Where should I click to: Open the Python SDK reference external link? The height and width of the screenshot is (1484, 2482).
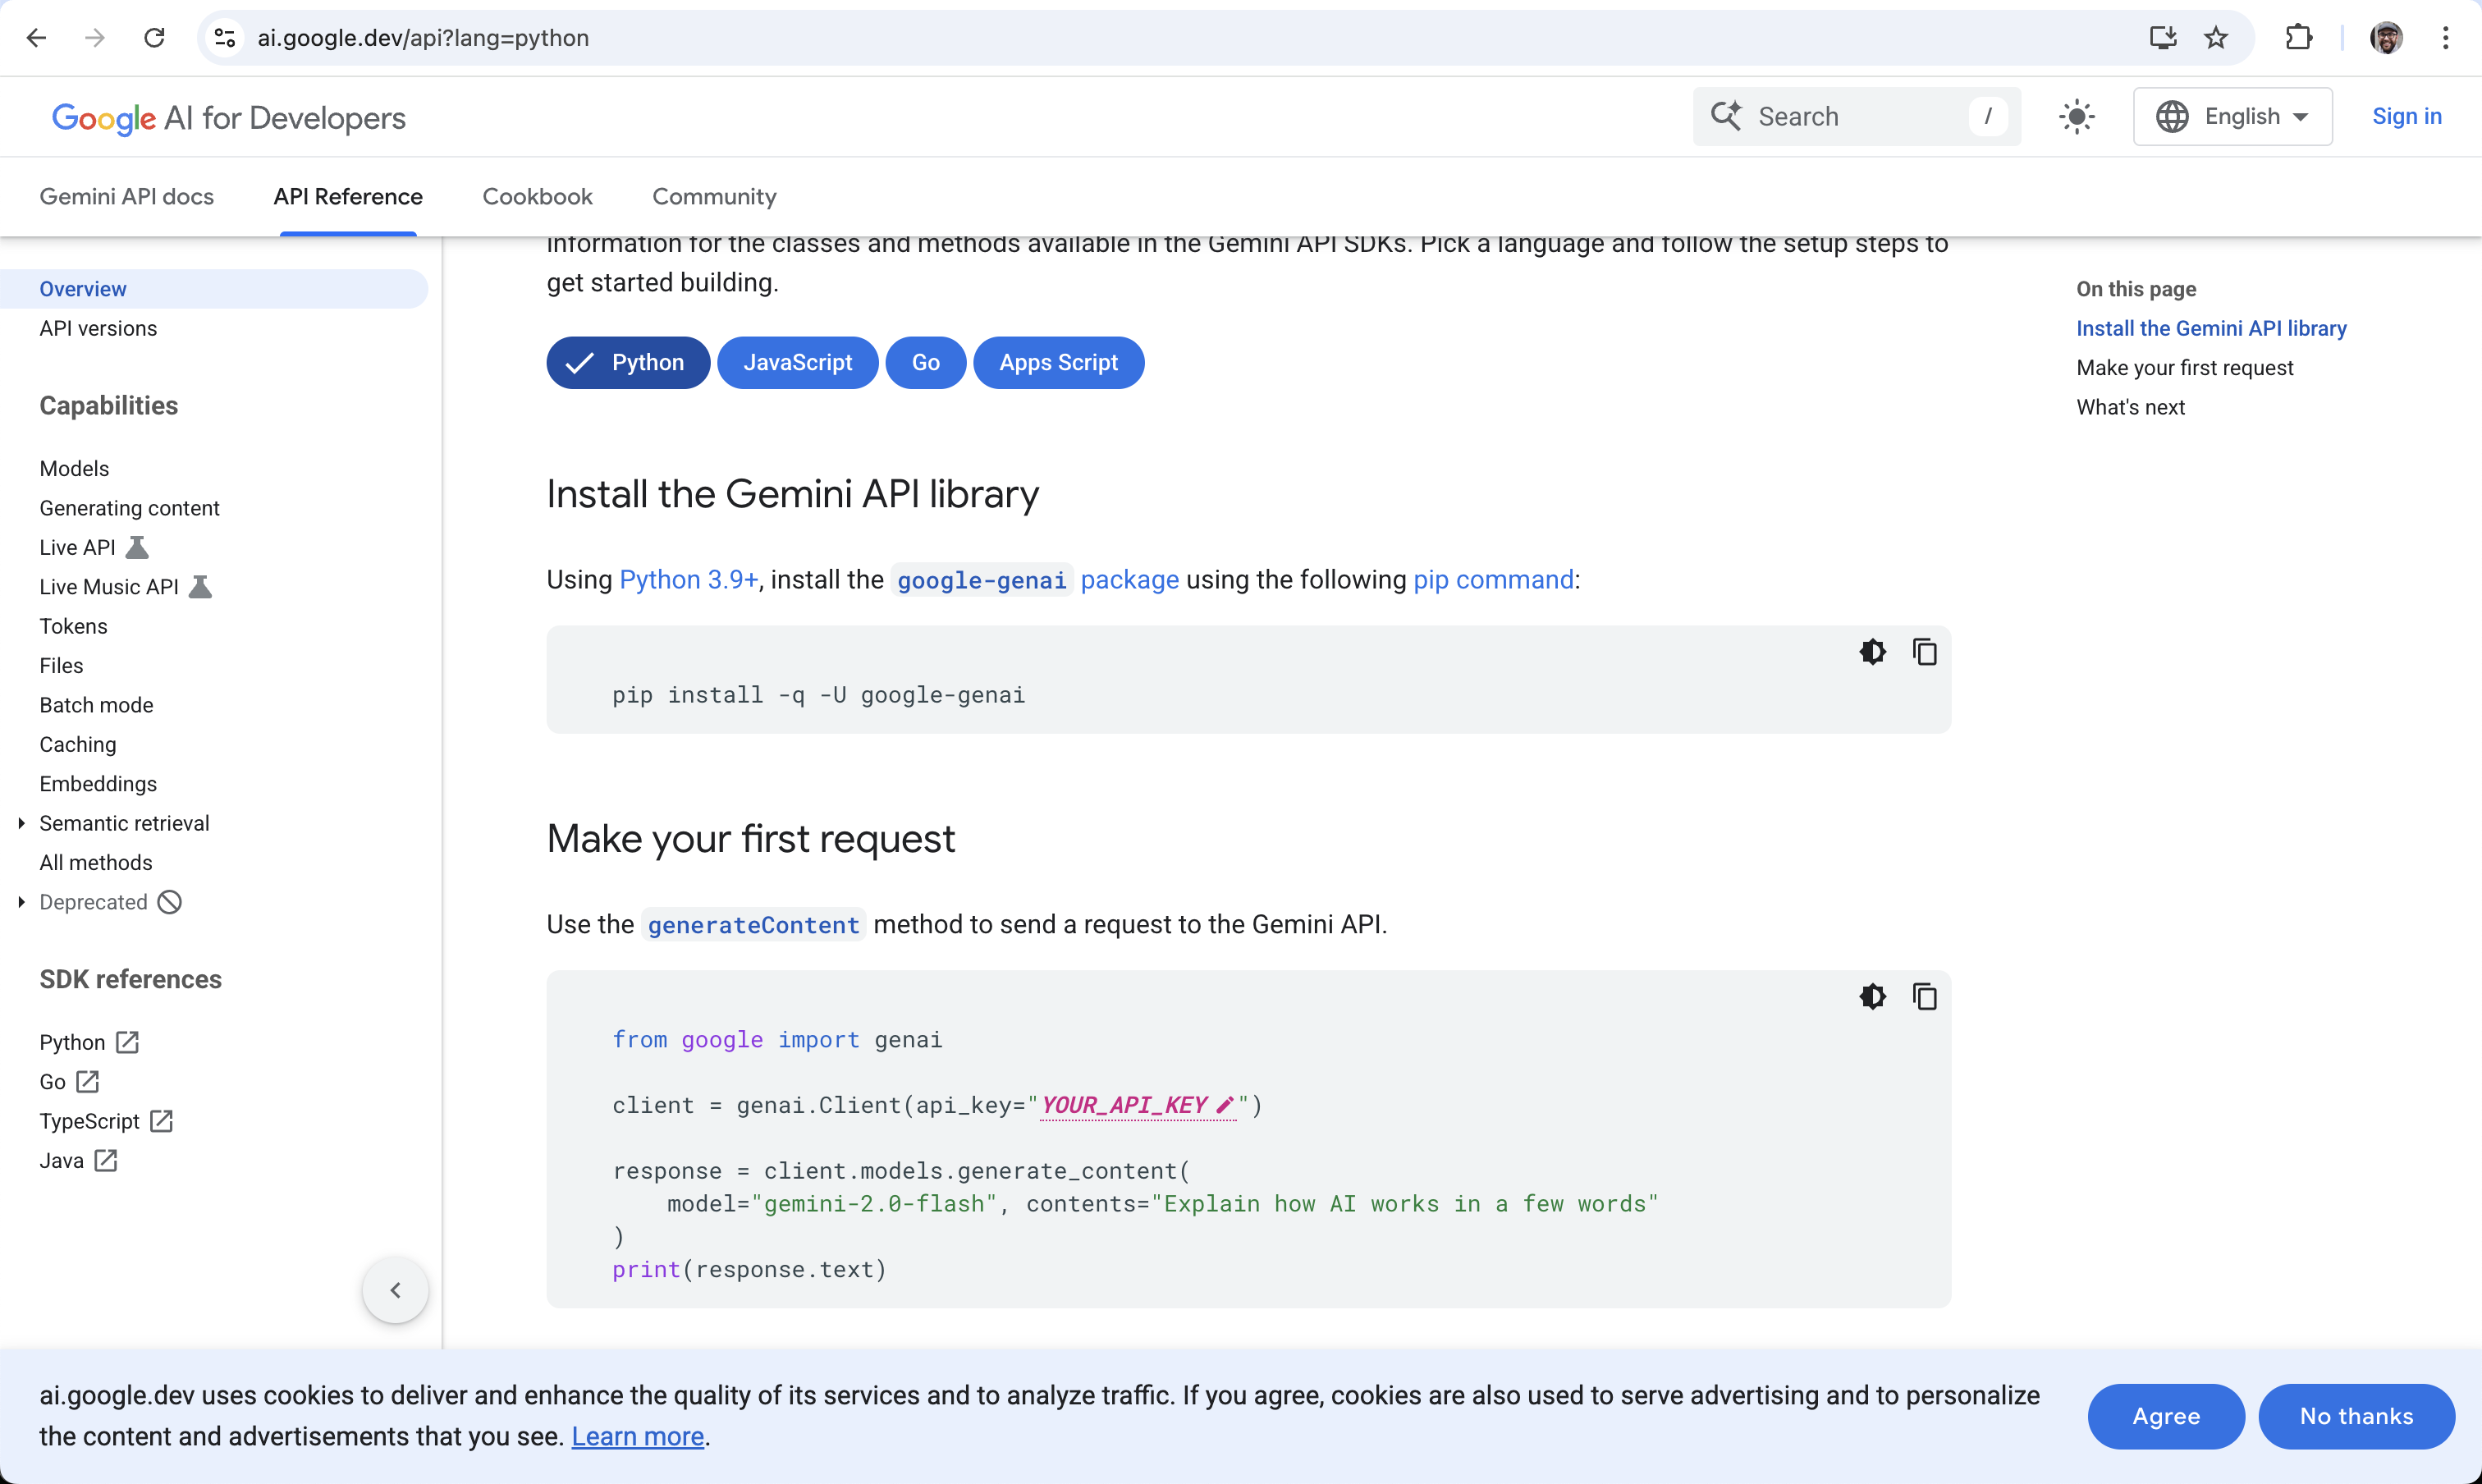tap(89, 1042)
